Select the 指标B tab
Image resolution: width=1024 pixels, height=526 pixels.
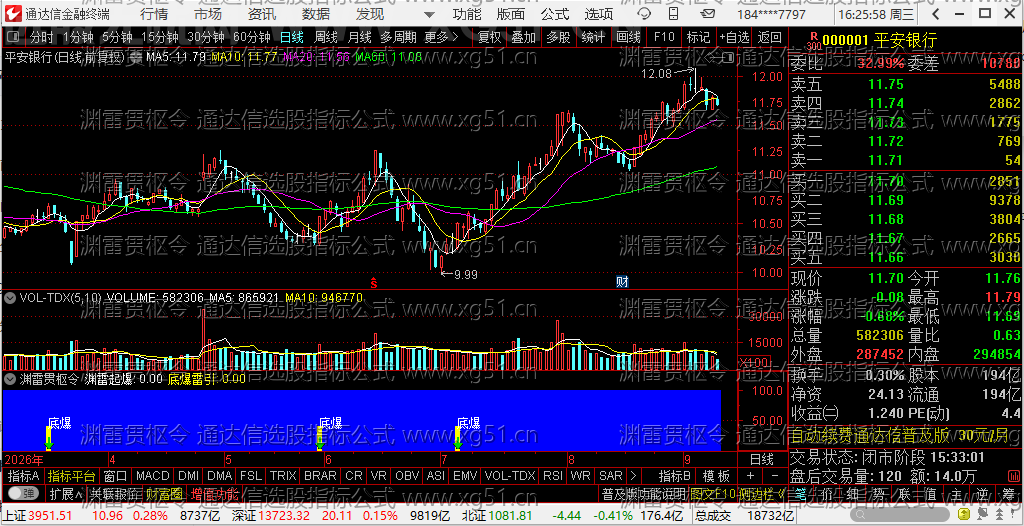coord(675,475)
